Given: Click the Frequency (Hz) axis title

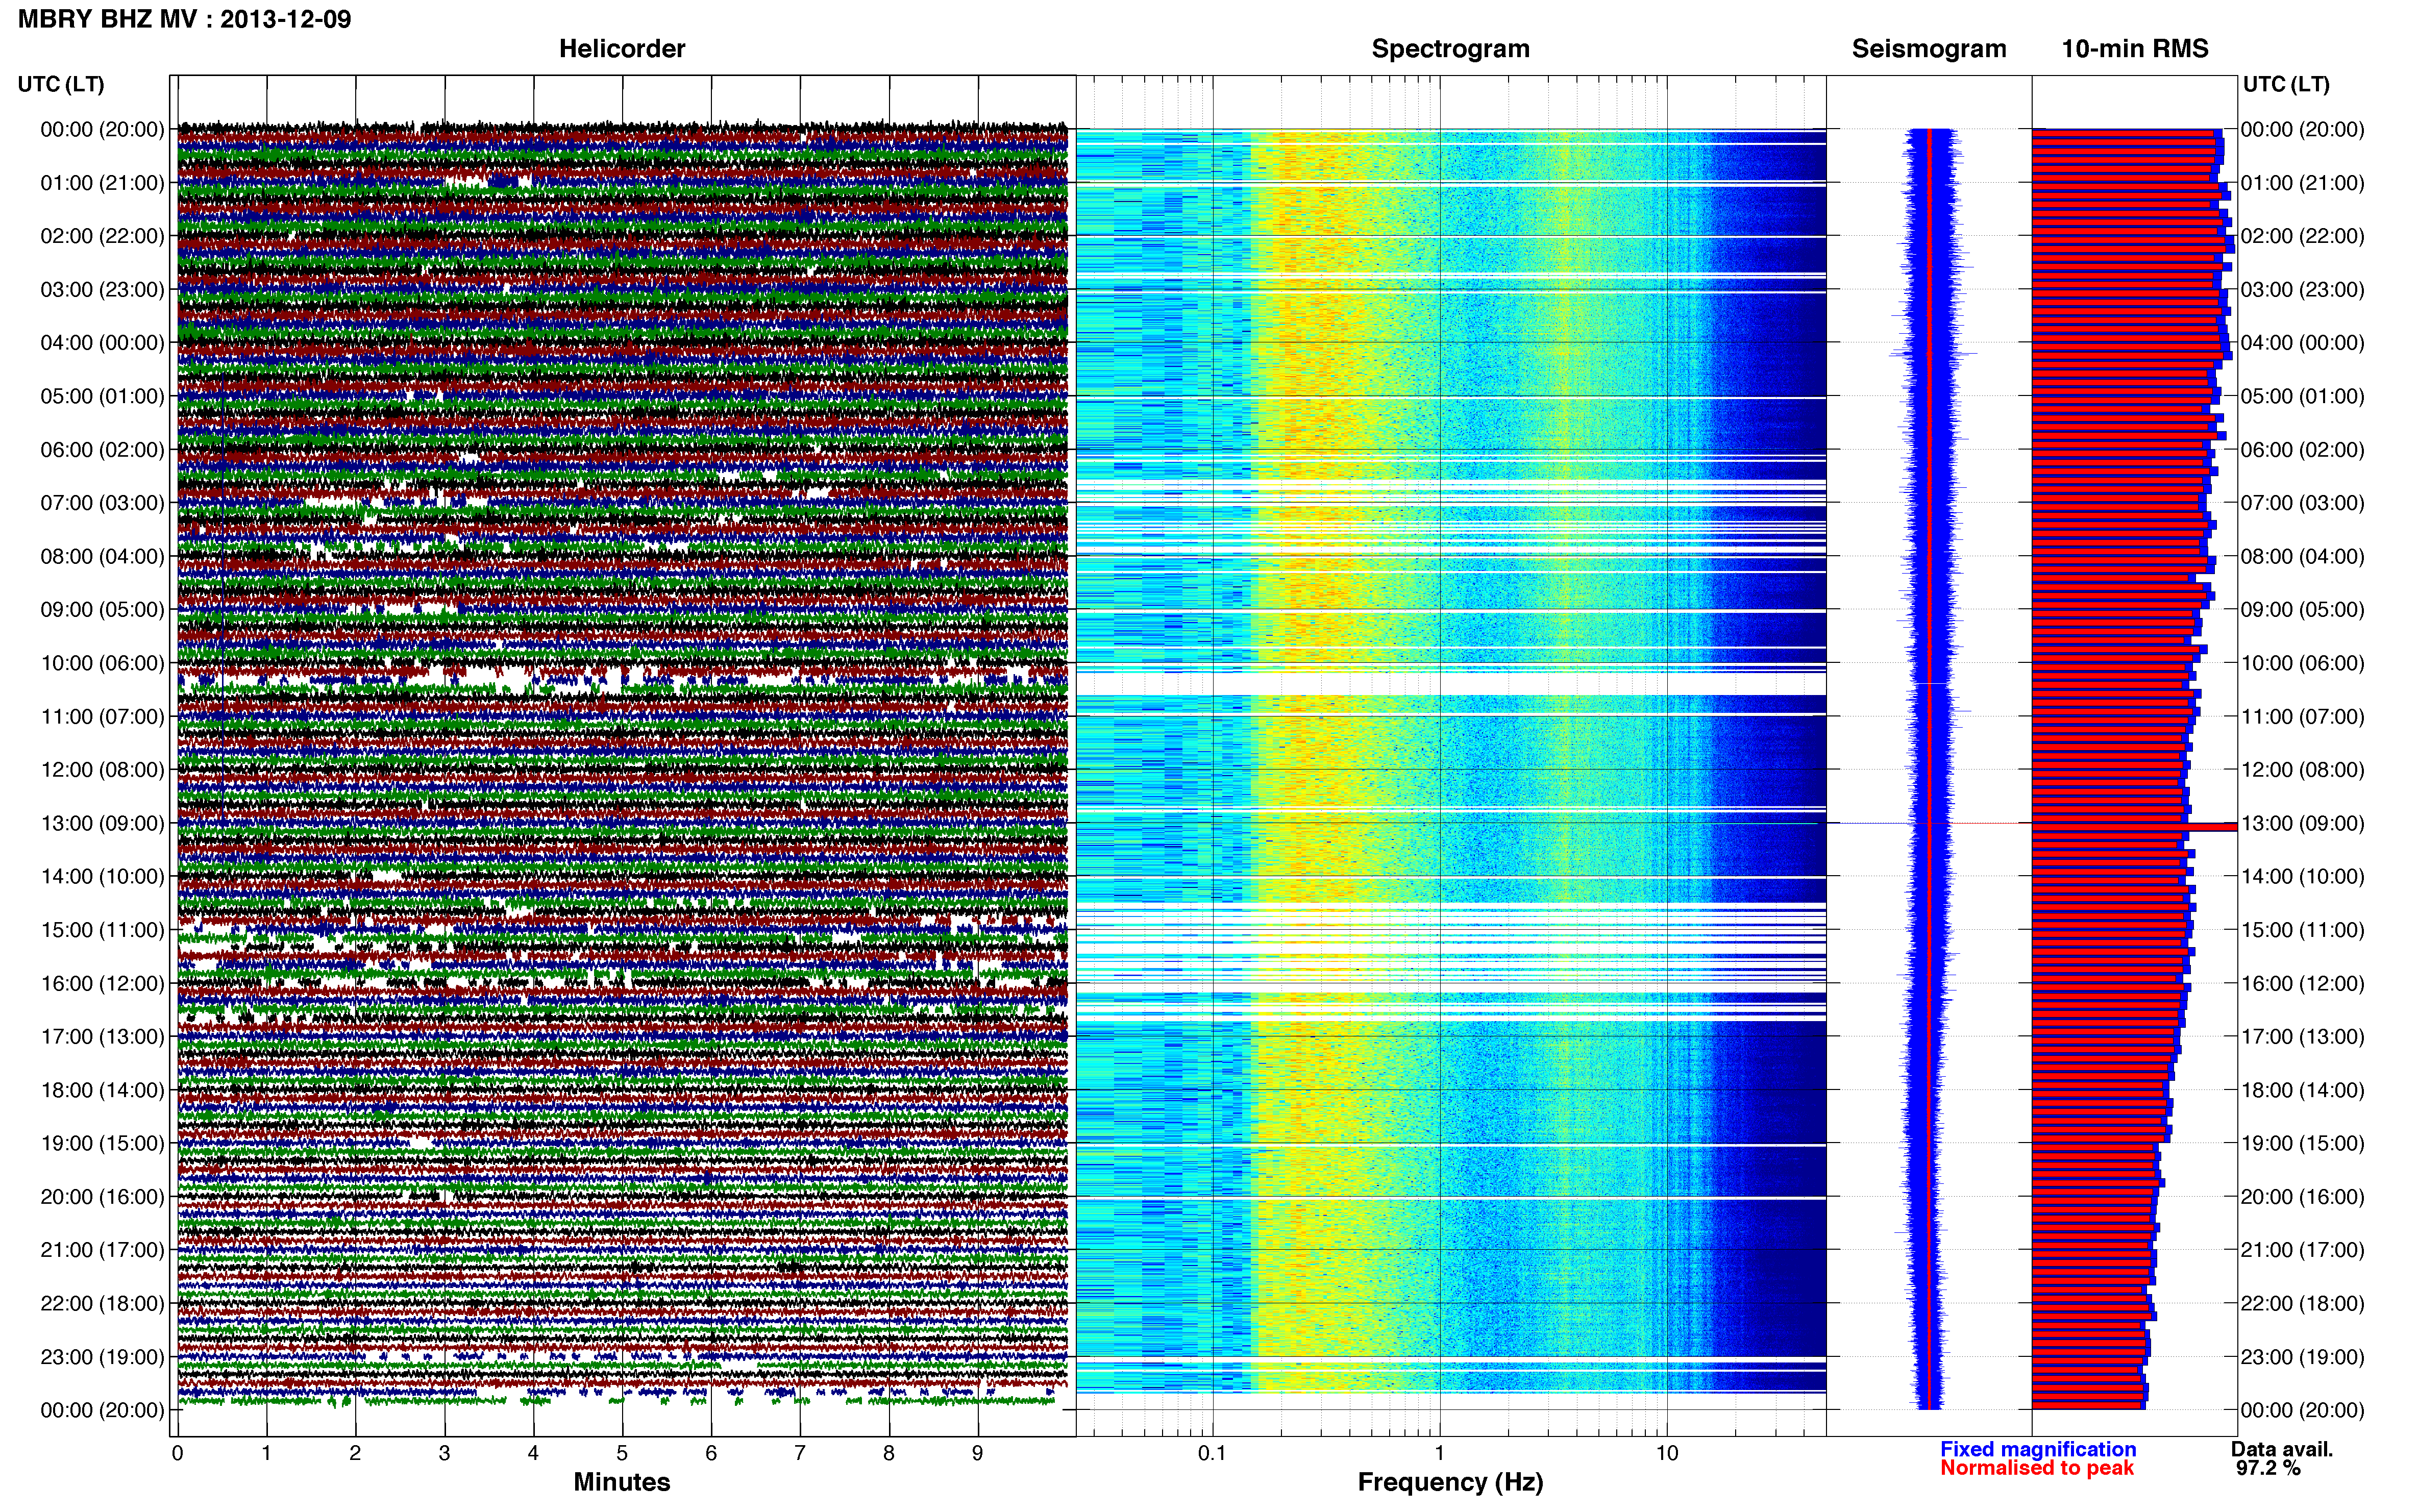Looking at the screenshot, I should click(1450, 1482).
